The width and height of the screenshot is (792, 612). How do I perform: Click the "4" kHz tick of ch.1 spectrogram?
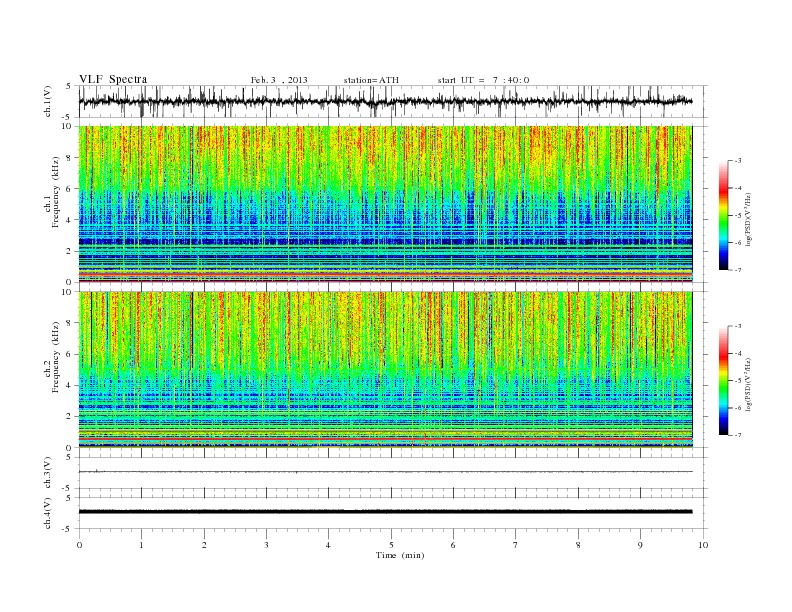[x=70, y=220]
